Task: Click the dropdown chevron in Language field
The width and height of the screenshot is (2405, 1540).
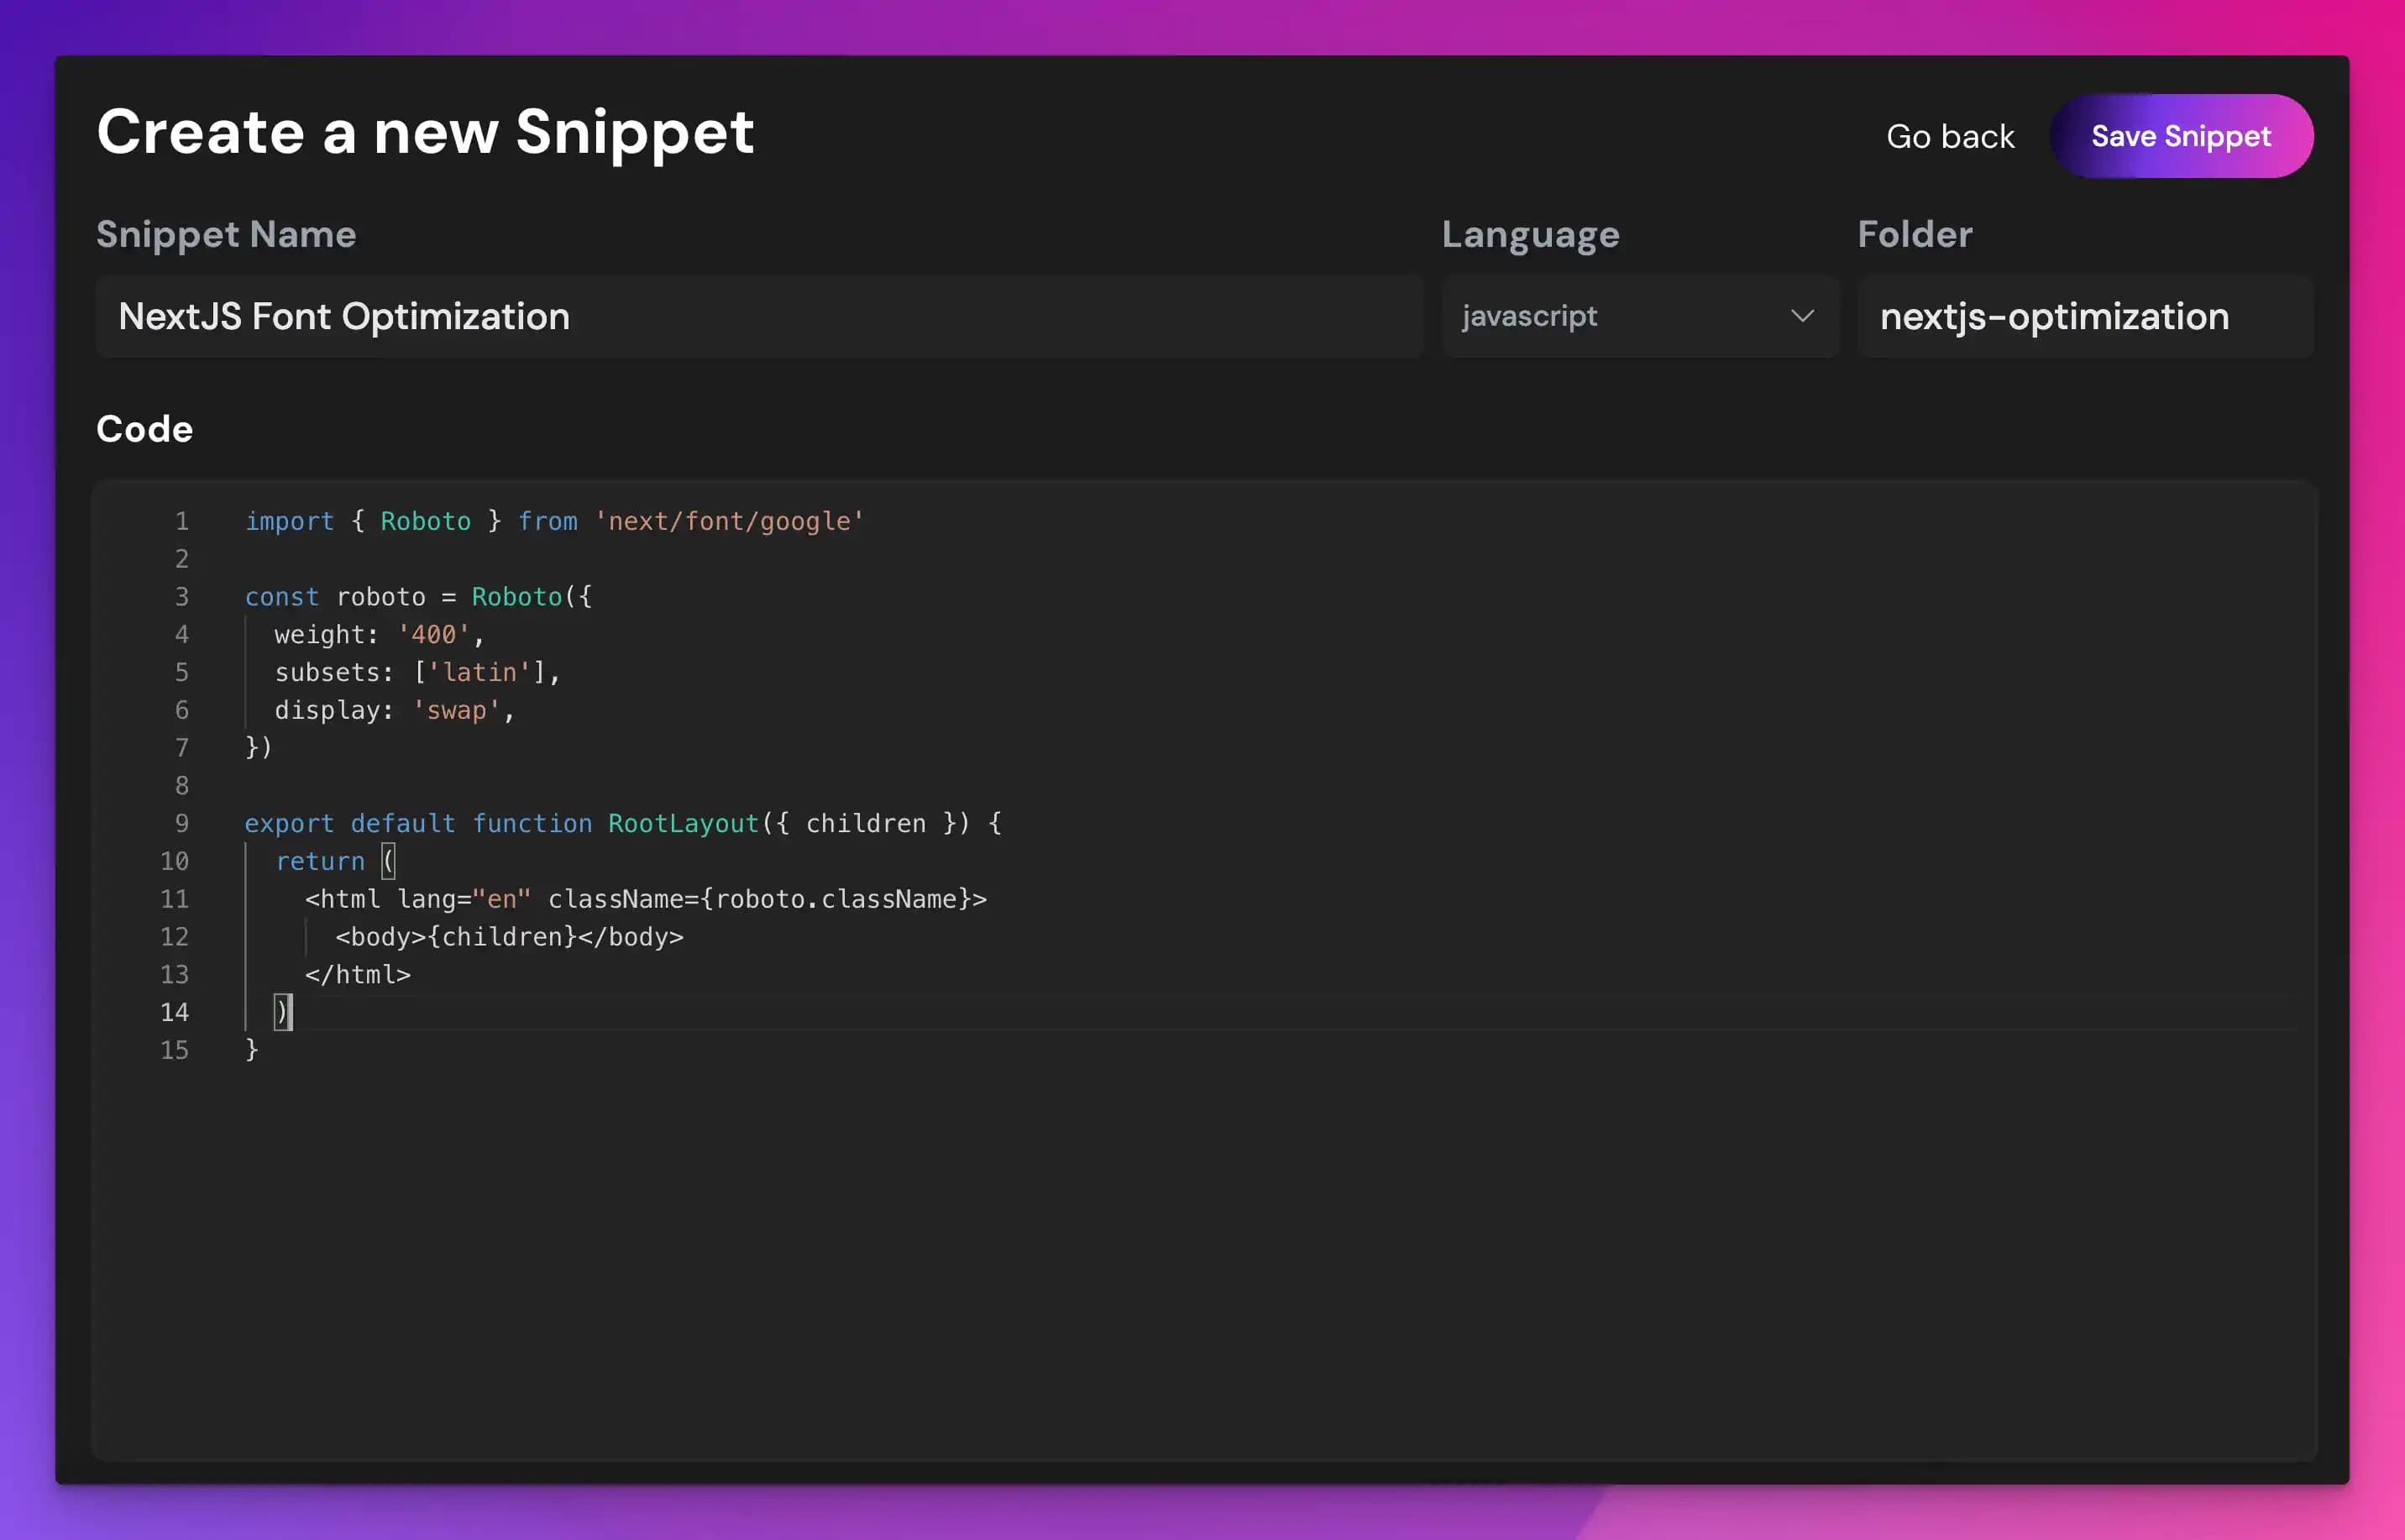Action: point(1802,316)
